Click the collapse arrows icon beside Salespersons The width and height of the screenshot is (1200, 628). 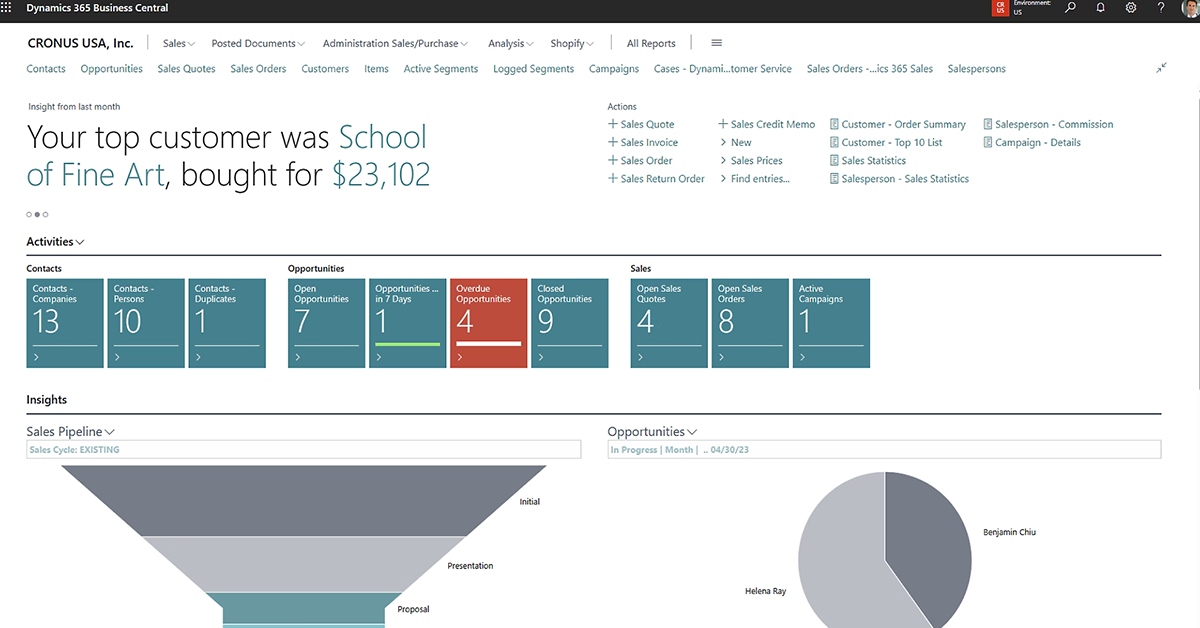1161,68
